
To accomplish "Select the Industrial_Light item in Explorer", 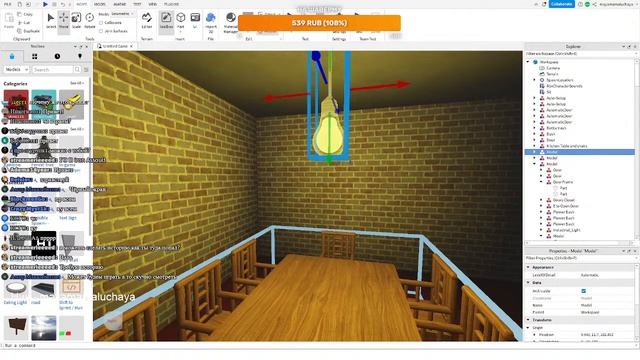I will tap(567, 230).
